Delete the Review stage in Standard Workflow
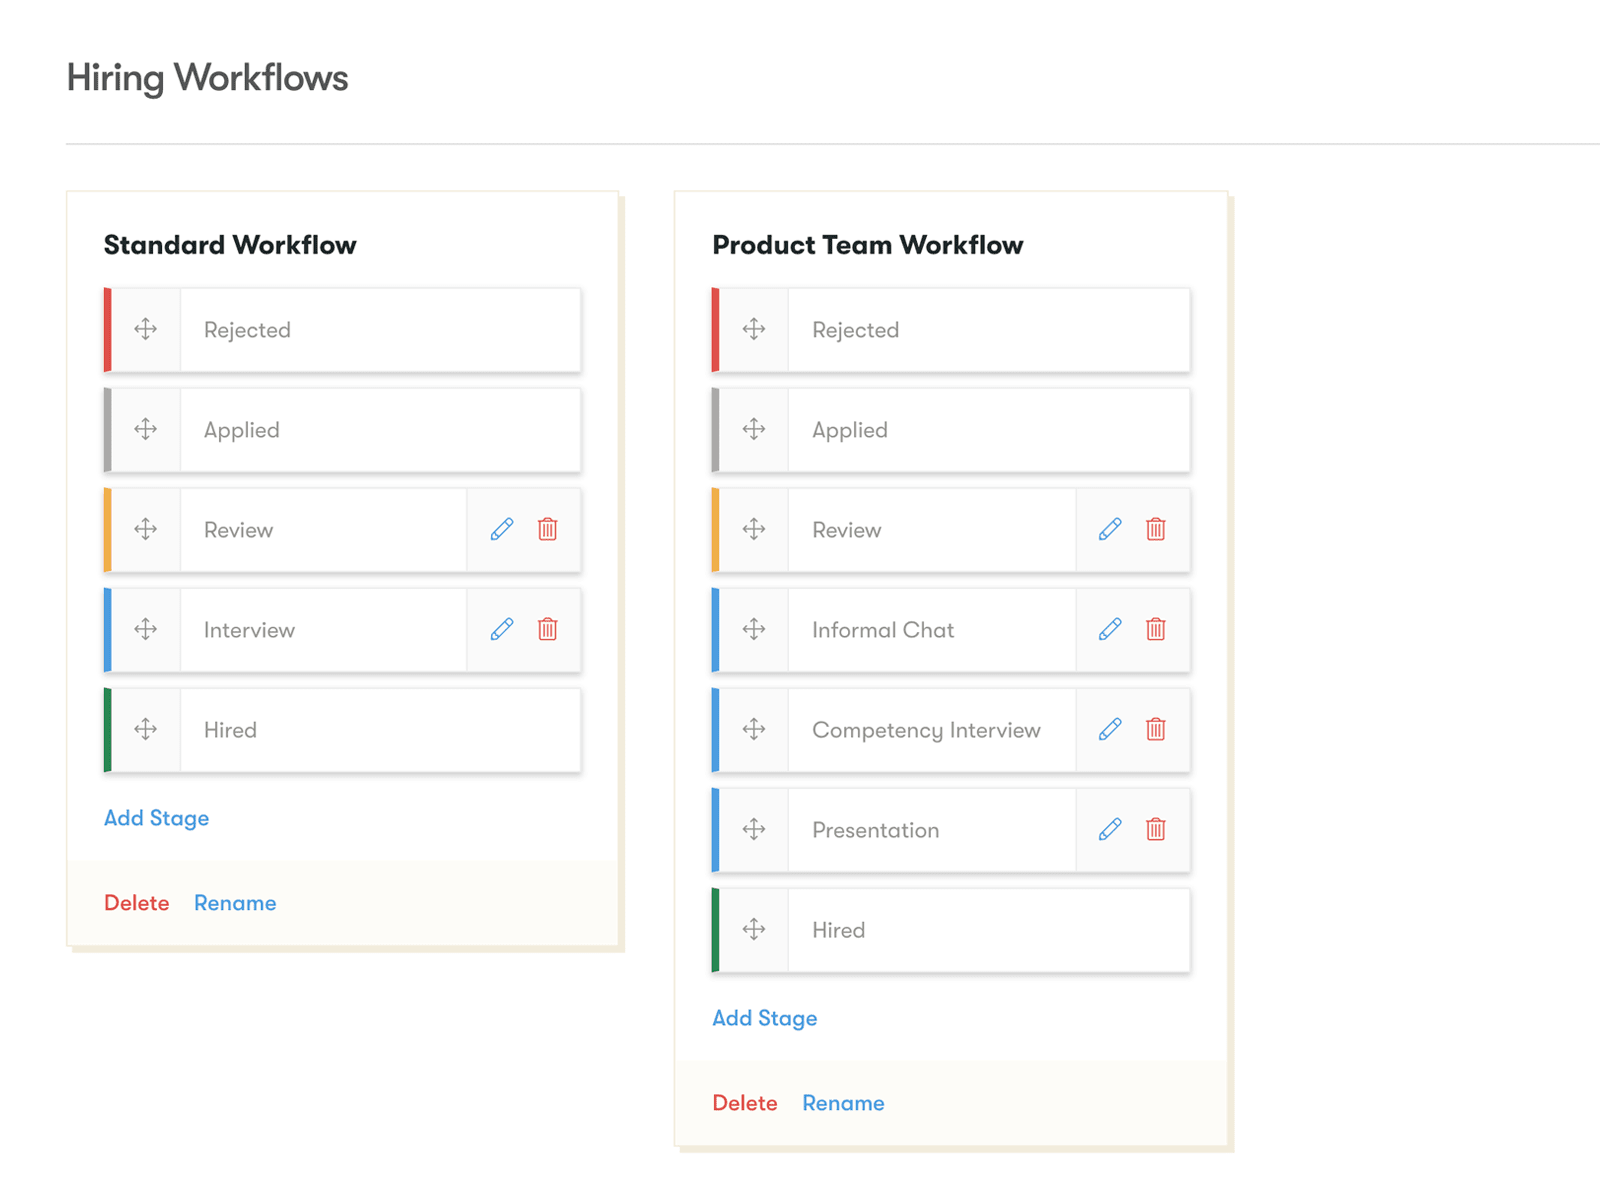Screen dimensions: 1600x1200 pyautogui.click(x=548, y=529)
